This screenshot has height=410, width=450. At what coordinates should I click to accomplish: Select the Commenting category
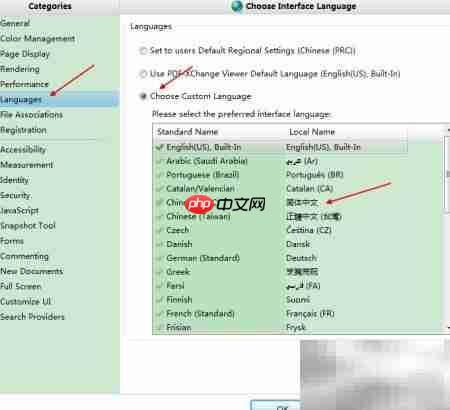[x=24, y=256]
